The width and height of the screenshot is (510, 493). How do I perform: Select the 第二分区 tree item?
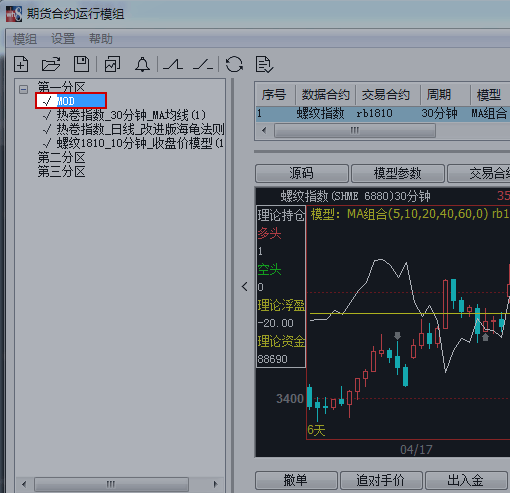61,157
